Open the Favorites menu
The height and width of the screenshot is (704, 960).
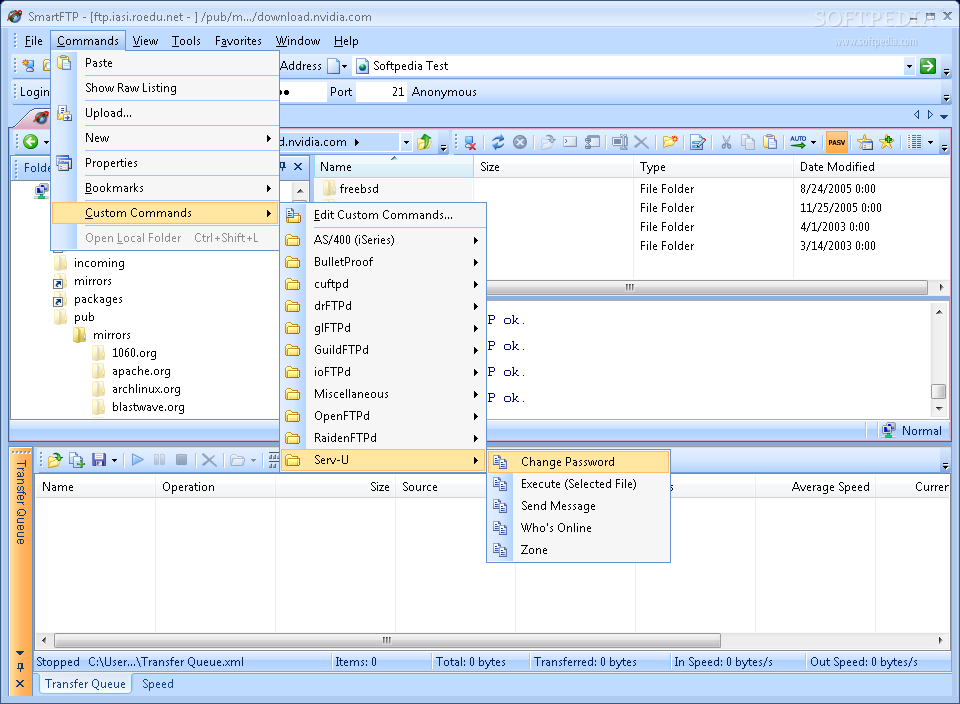tap(238, 41)
